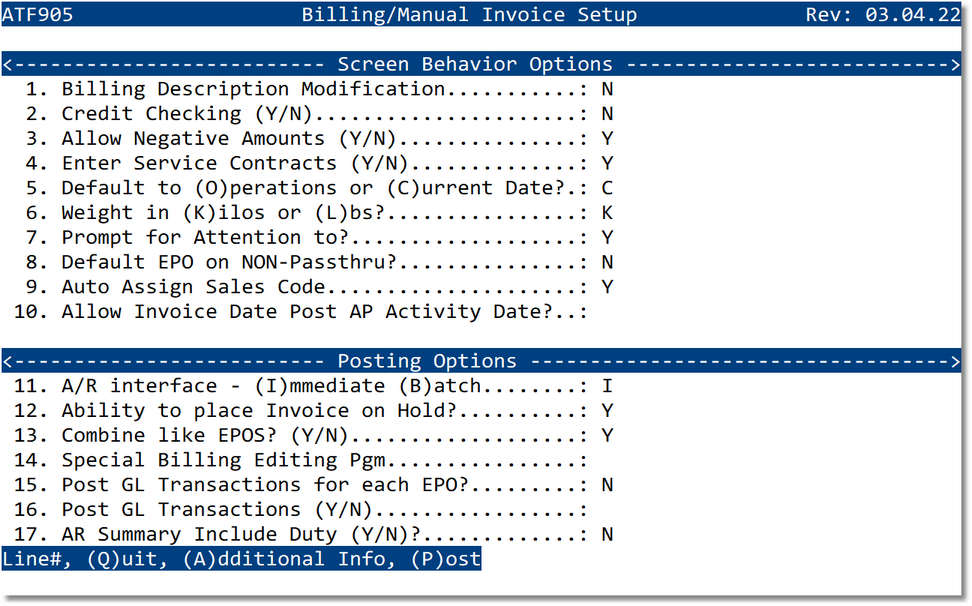Select Default to Operations or Current Date option
Image resolution: width=972 pixels, height=606 pixels.
tap(607, 187)
